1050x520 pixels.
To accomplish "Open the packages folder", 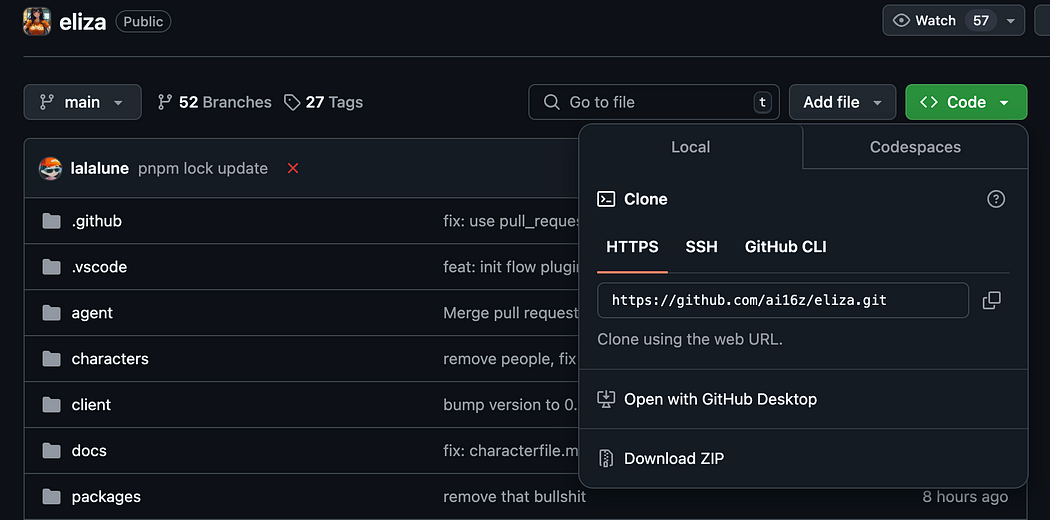I will [x=106, y=497].
